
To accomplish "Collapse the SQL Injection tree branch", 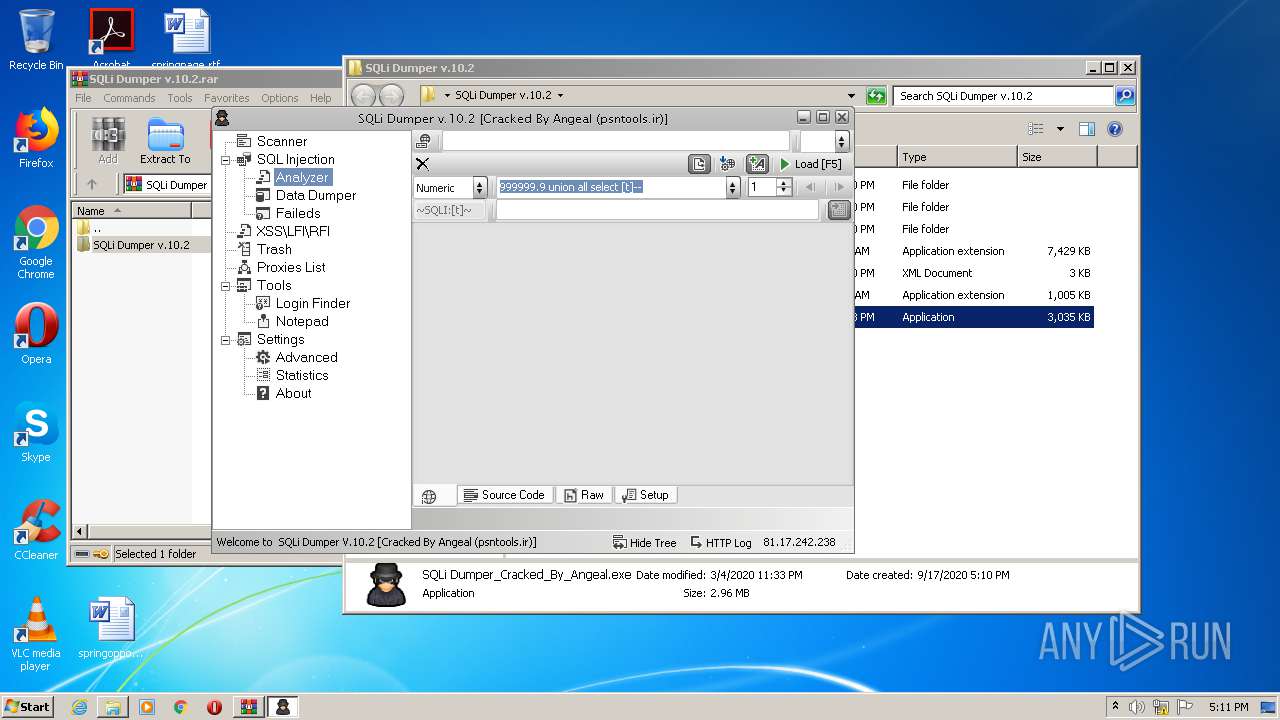I will coord(226,160).
